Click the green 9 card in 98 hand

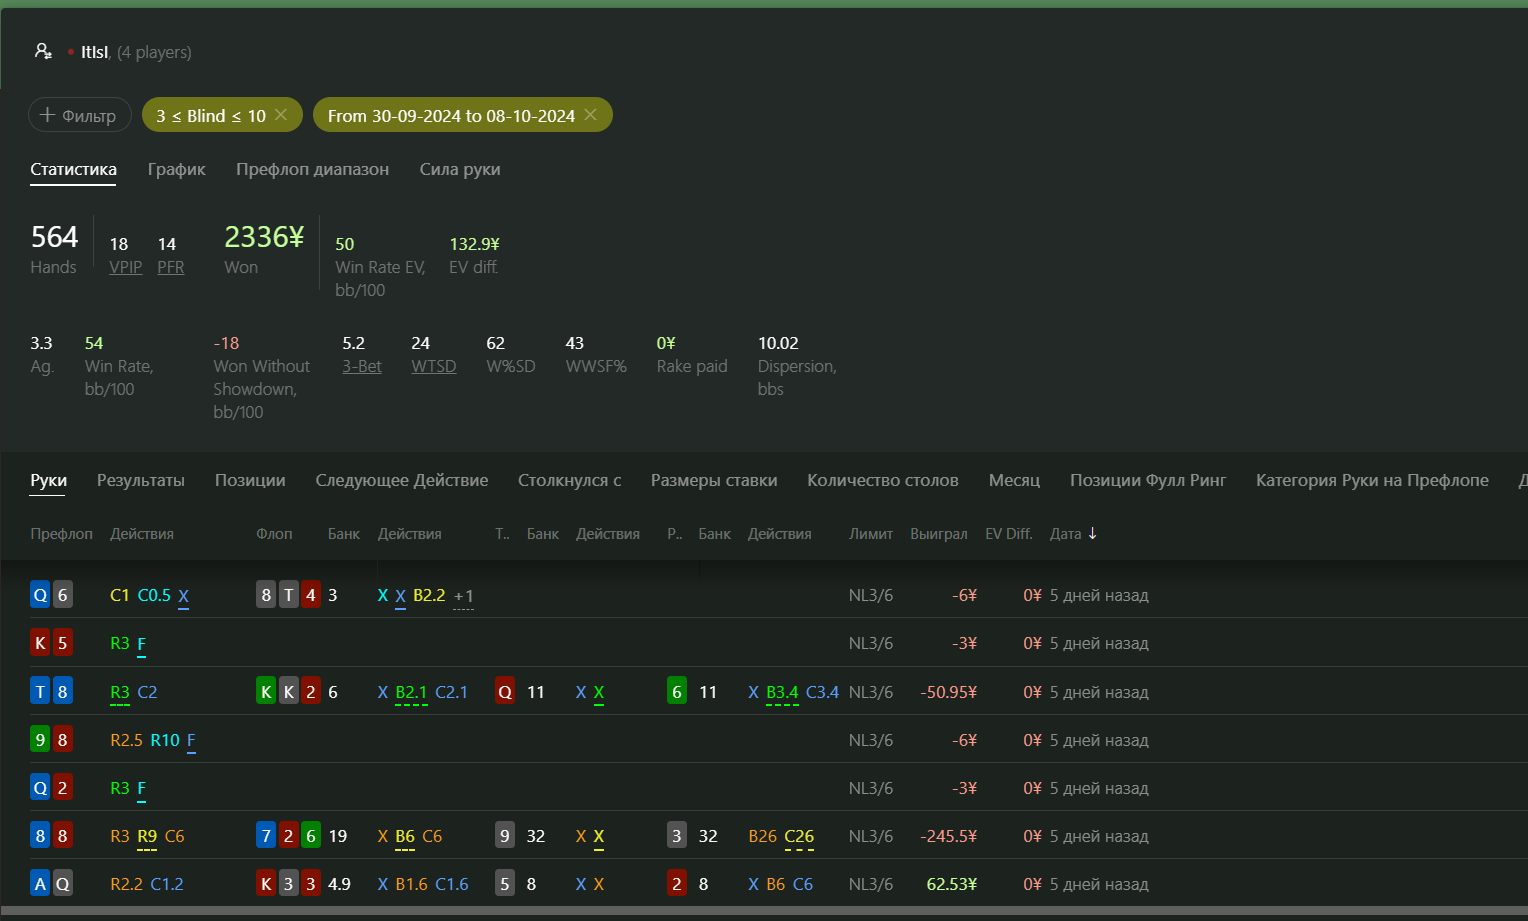40,739
